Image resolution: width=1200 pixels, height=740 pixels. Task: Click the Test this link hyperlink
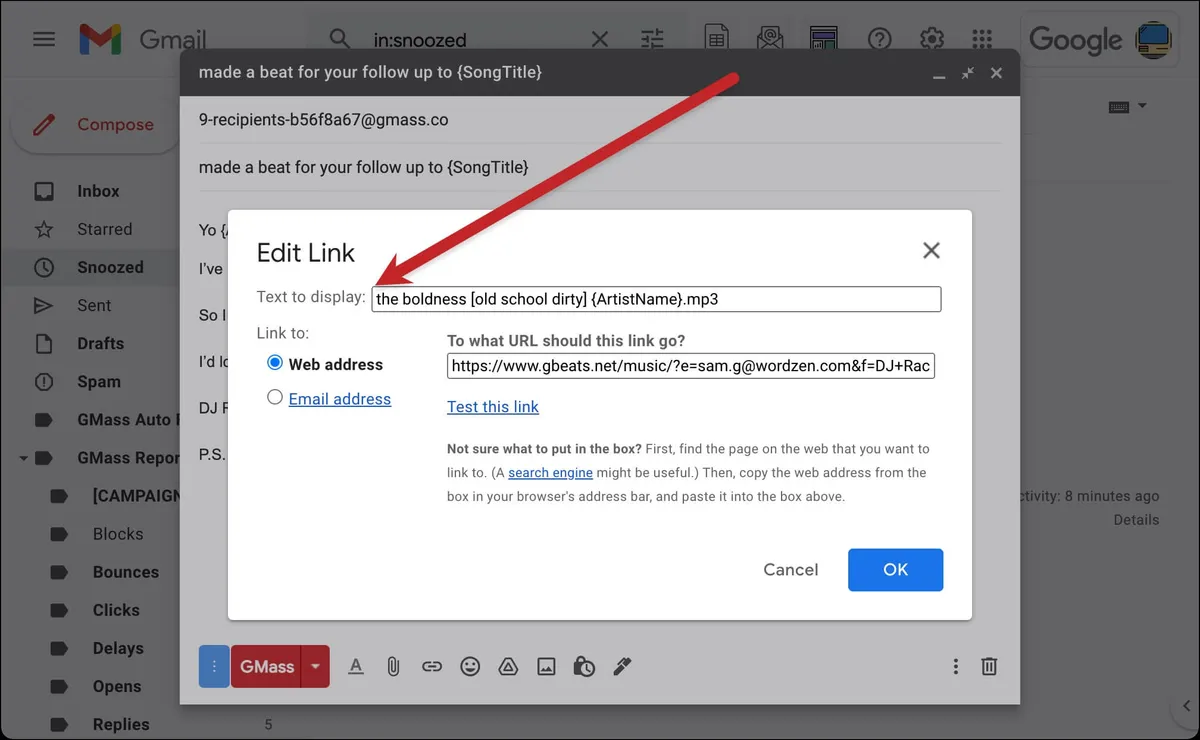click(492, 406)
